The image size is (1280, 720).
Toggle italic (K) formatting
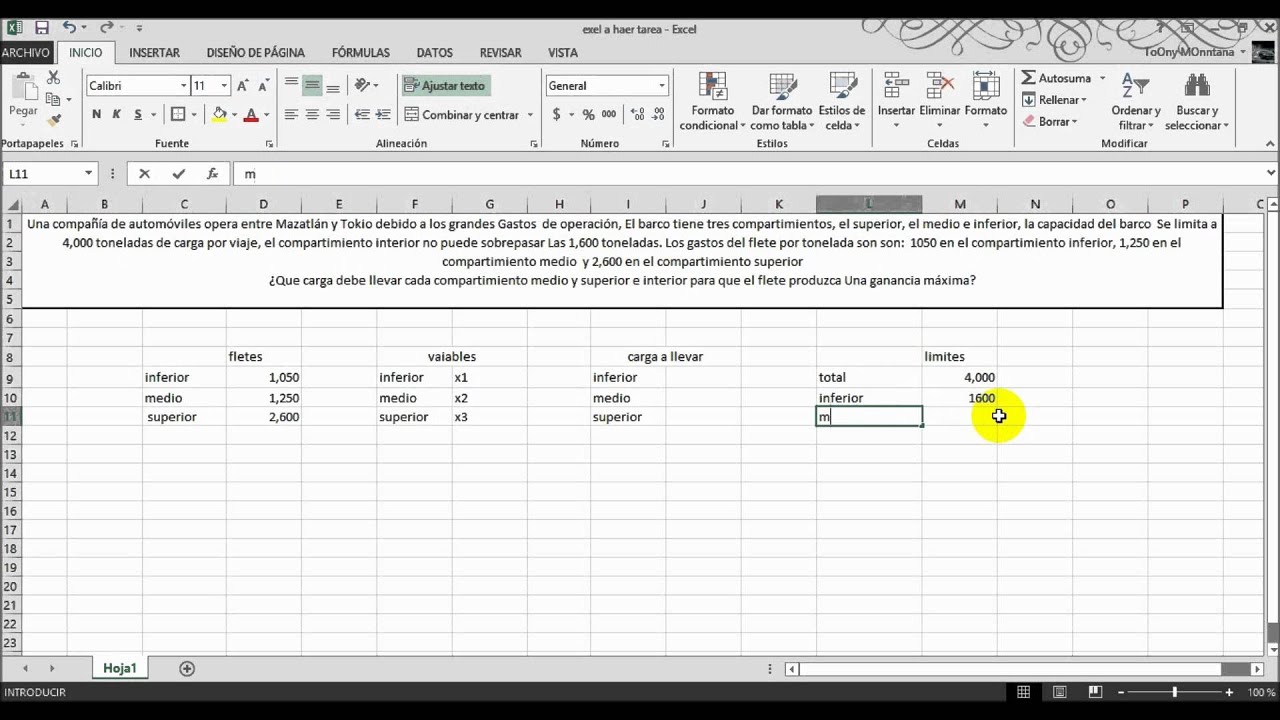click(117, 115)
